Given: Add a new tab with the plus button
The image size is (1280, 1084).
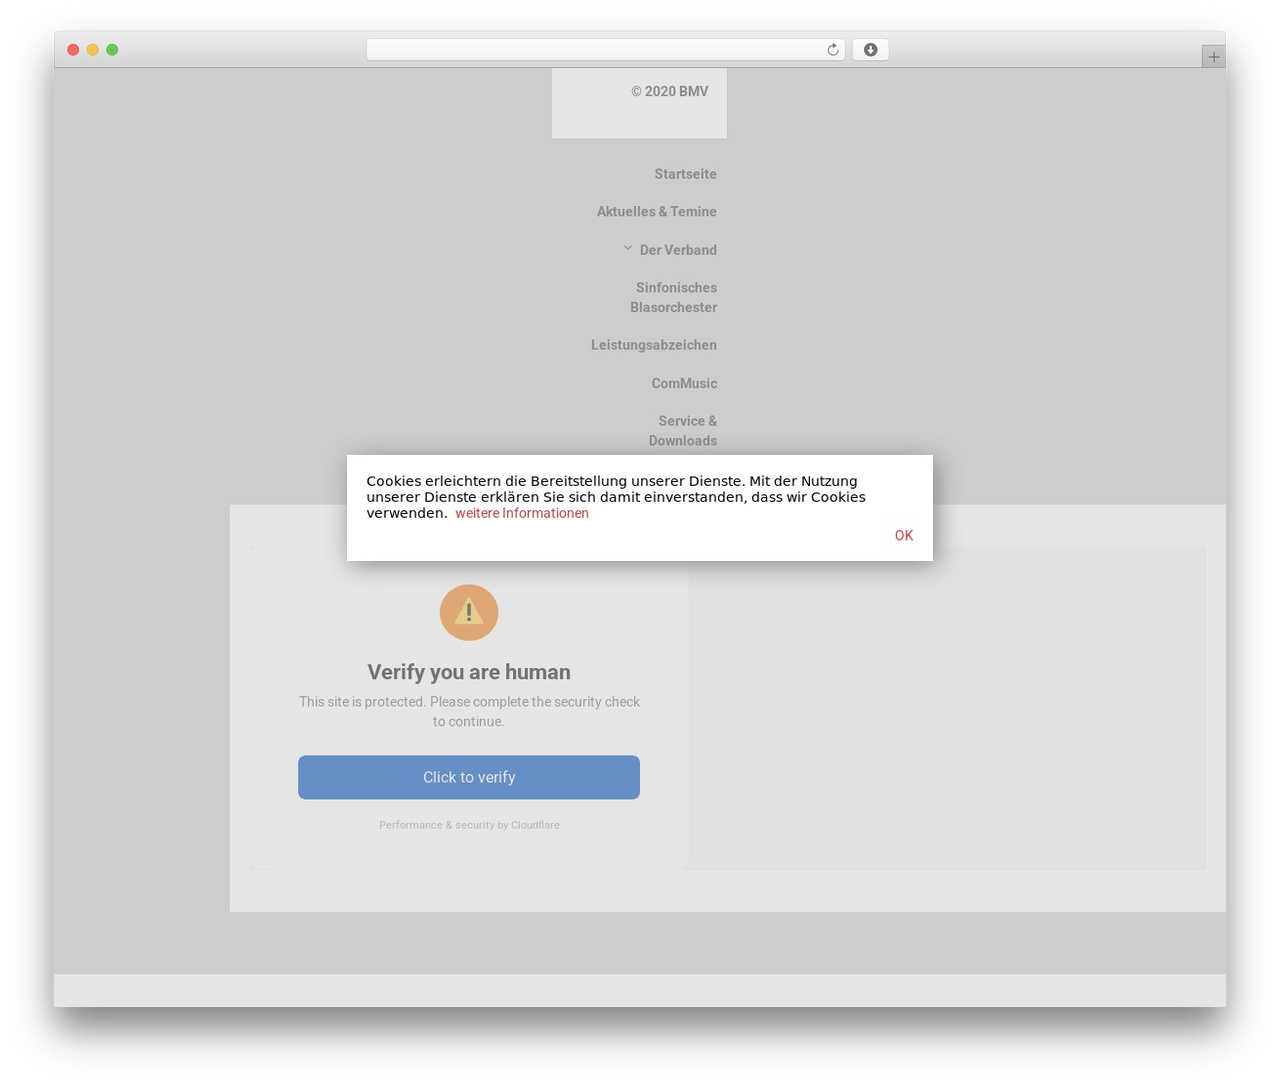Looking at the screenshot, I should (1213, 57).
